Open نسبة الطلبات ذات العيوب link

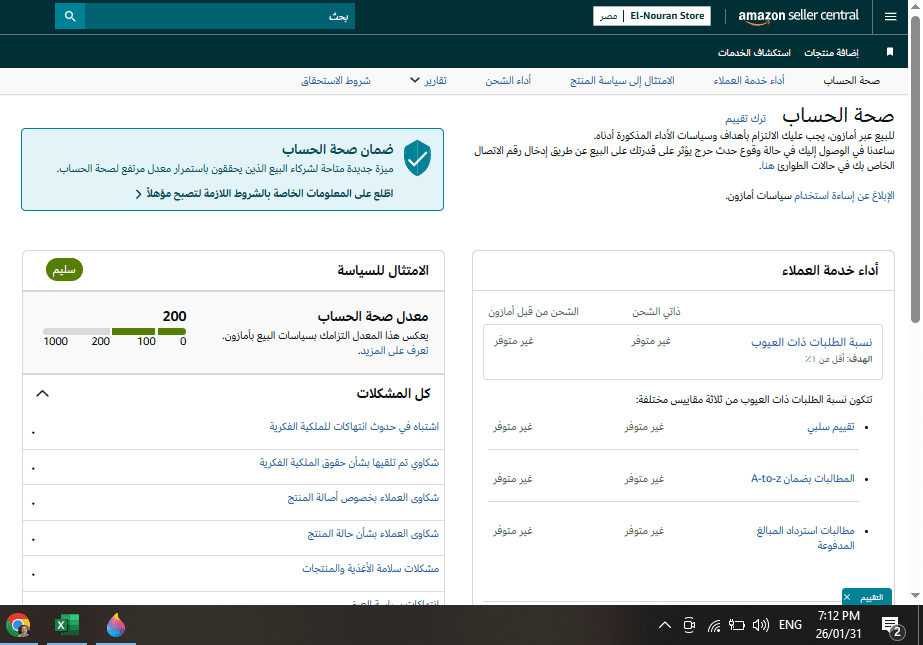coord(804,342)
